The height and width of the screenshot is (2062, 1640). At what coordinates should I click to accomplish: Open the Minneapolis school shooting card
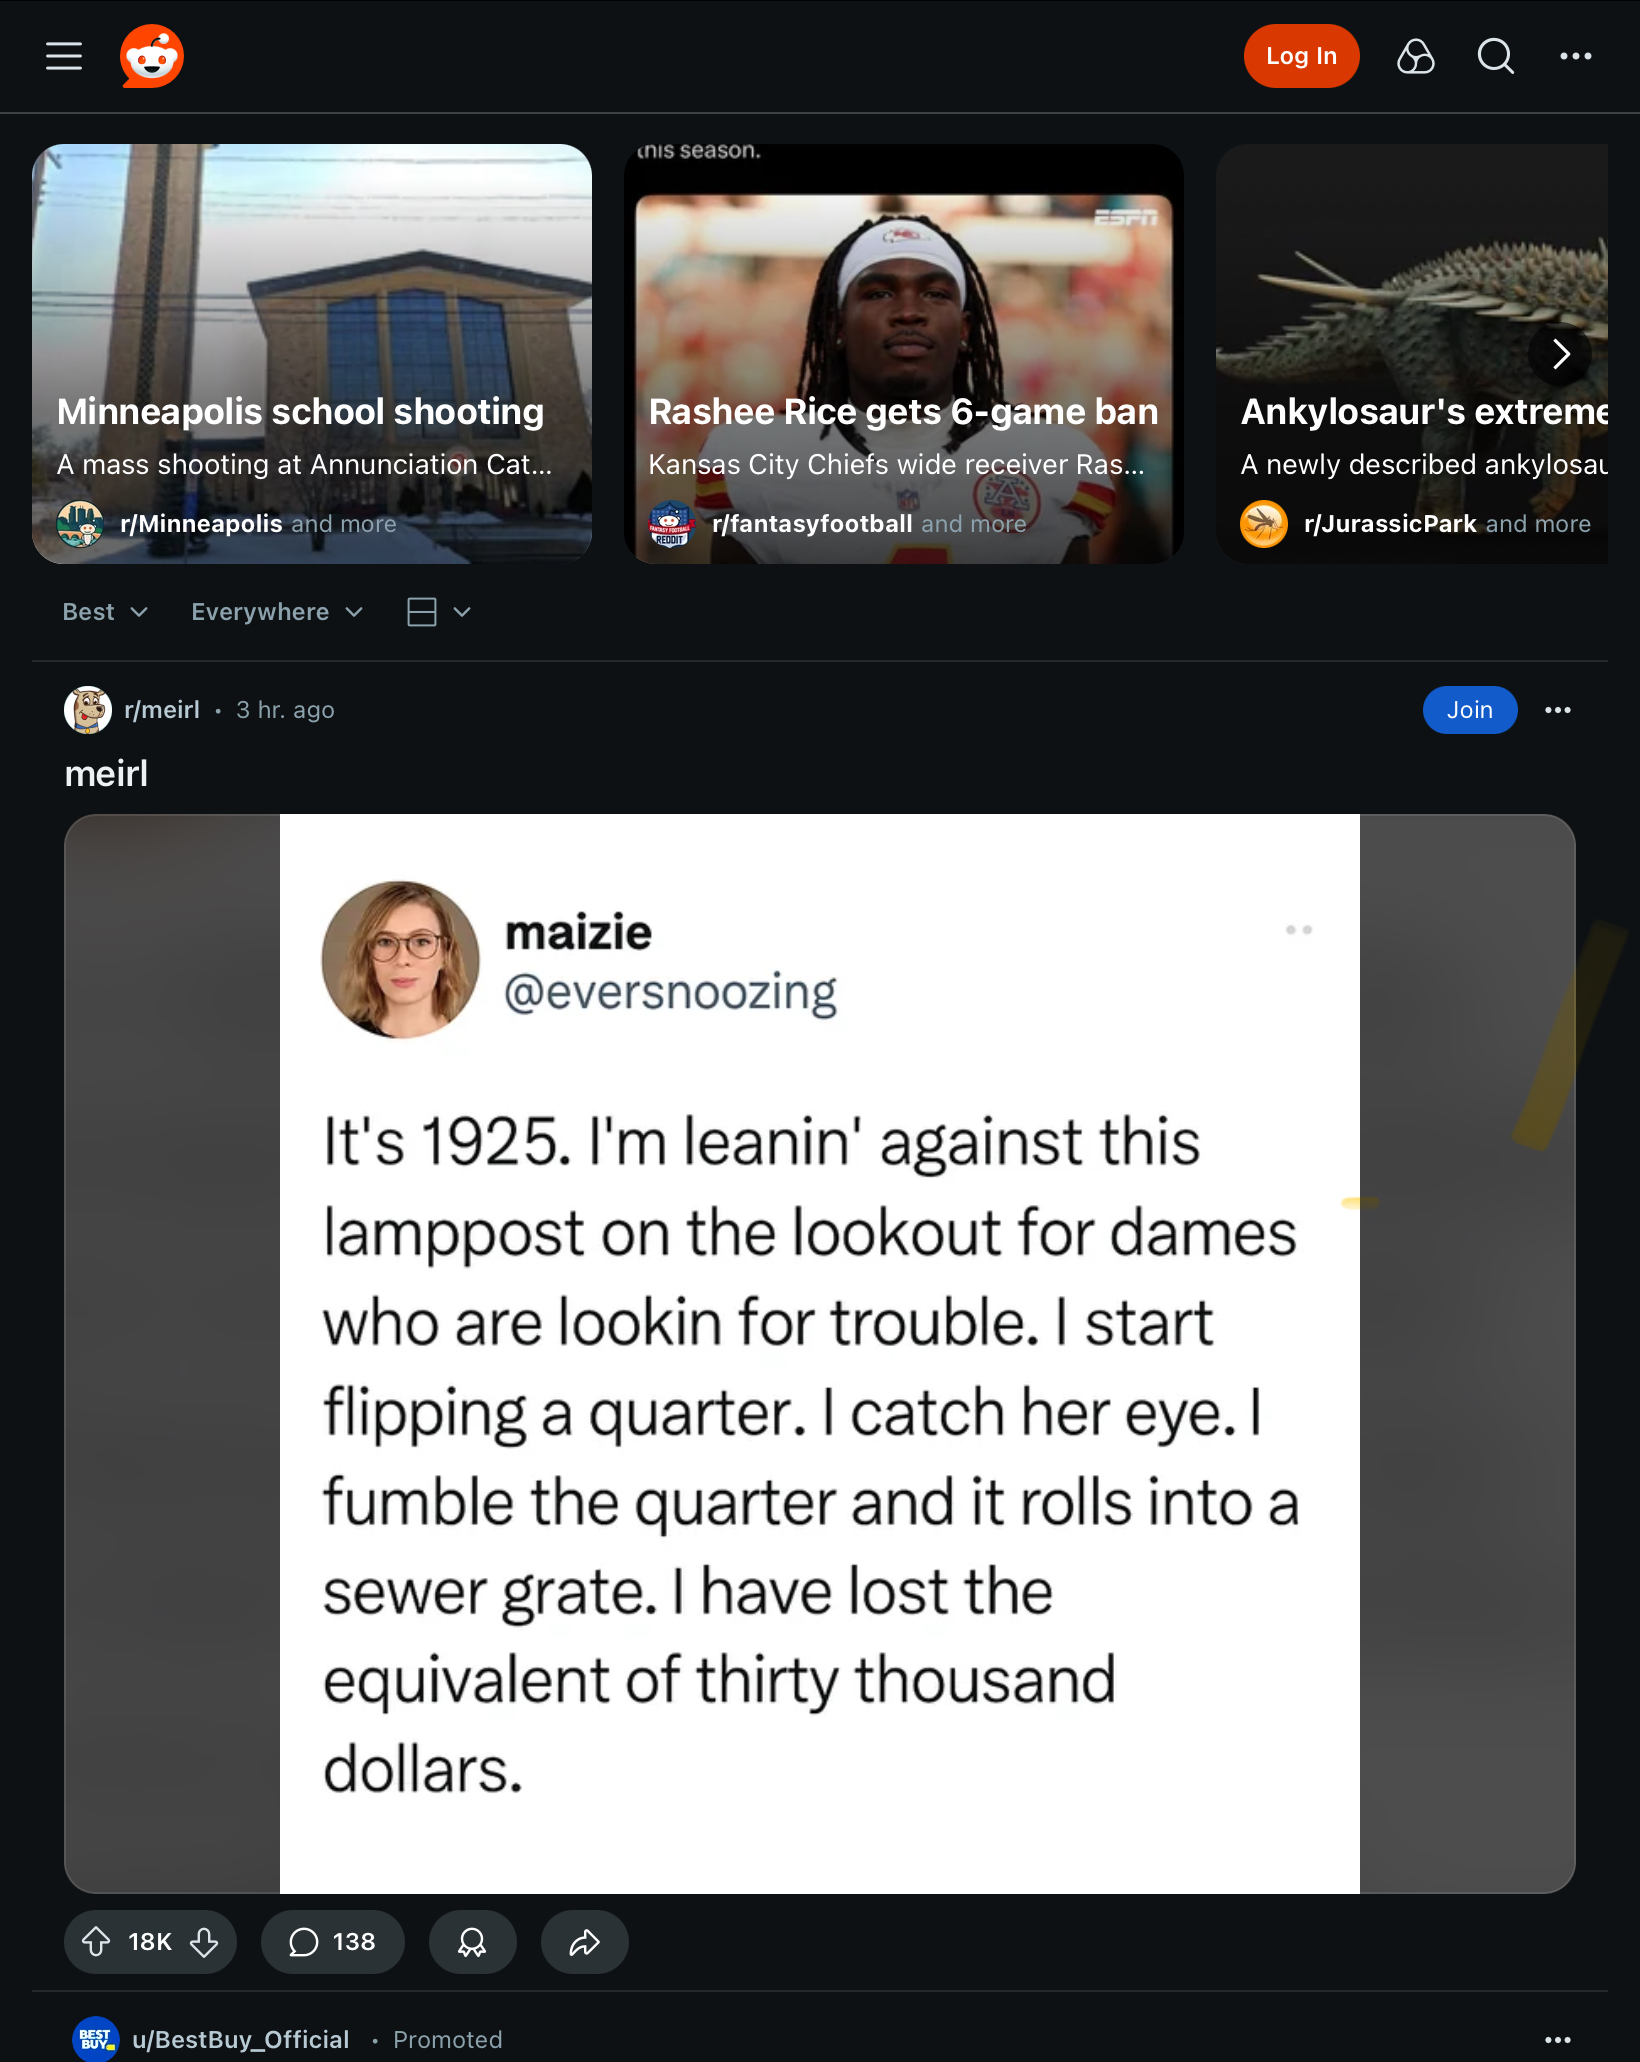(312, 354)
